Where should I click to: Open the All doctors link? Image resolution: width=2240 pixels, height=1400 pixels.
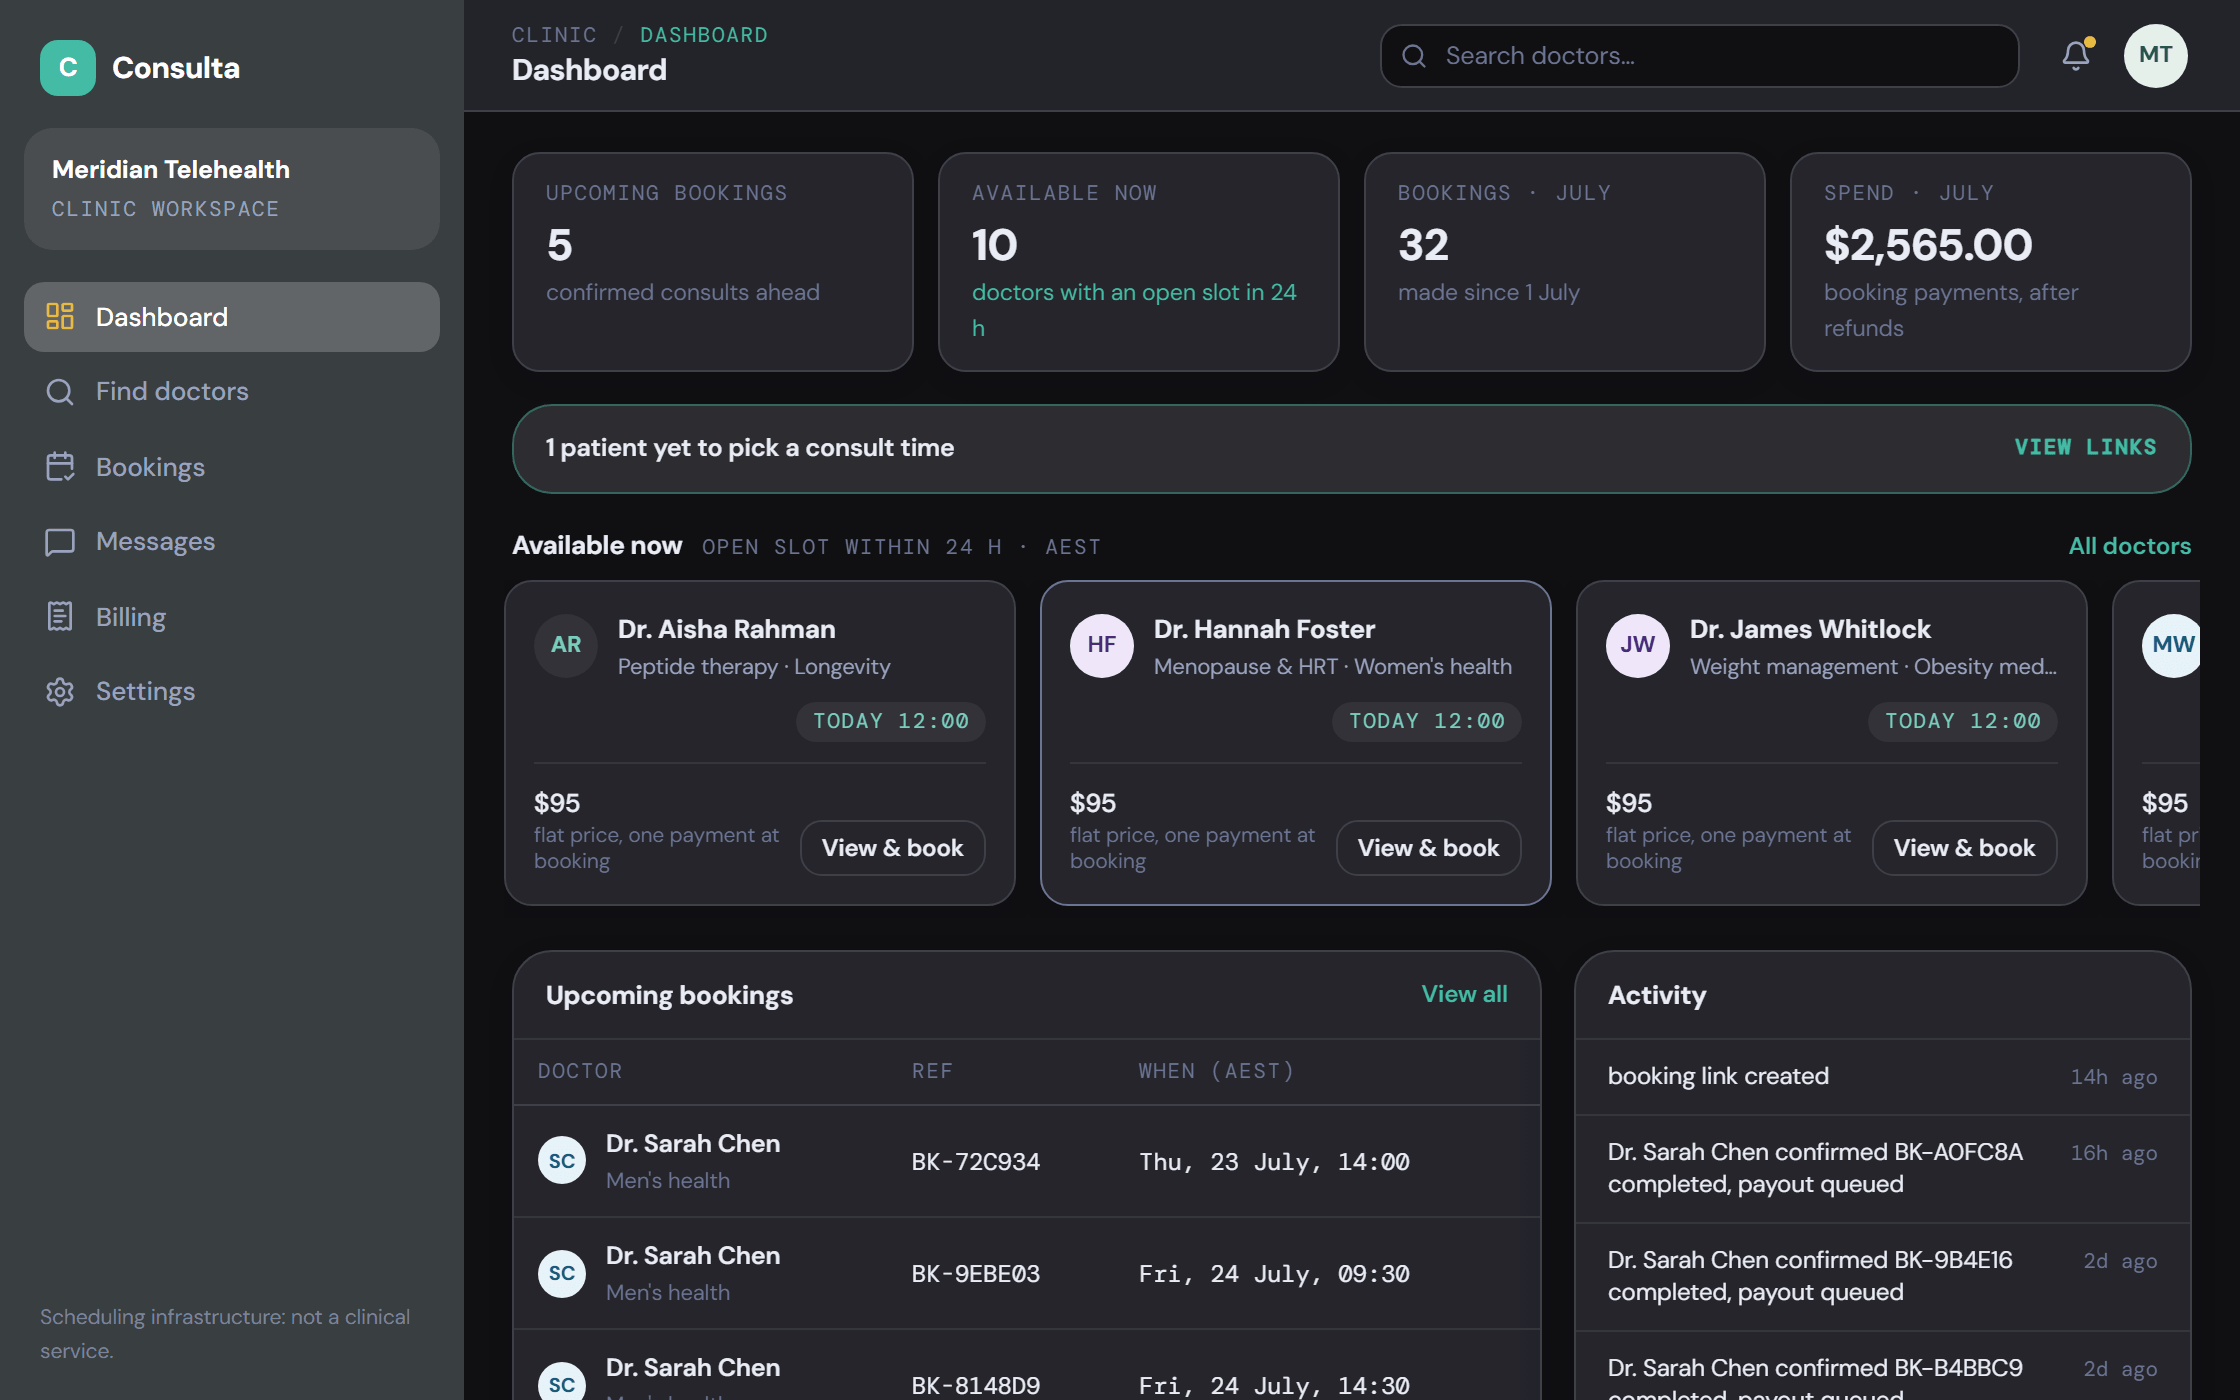2129,546
